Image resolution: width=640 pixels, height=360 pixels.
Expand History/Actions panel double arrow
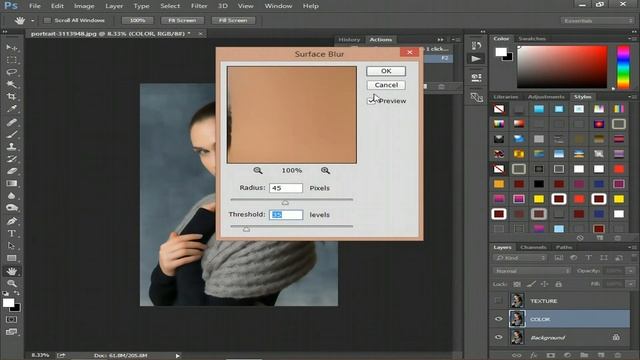pos(440,40)
